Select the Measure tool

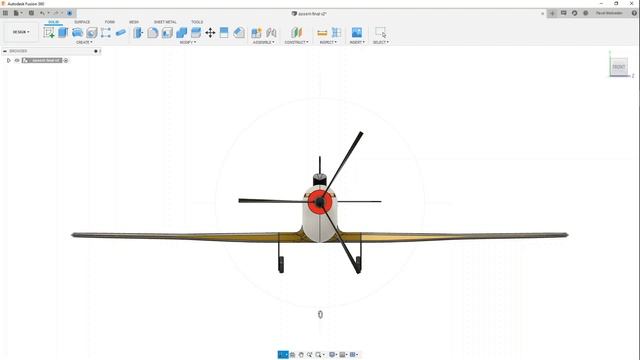pos(322,32)
